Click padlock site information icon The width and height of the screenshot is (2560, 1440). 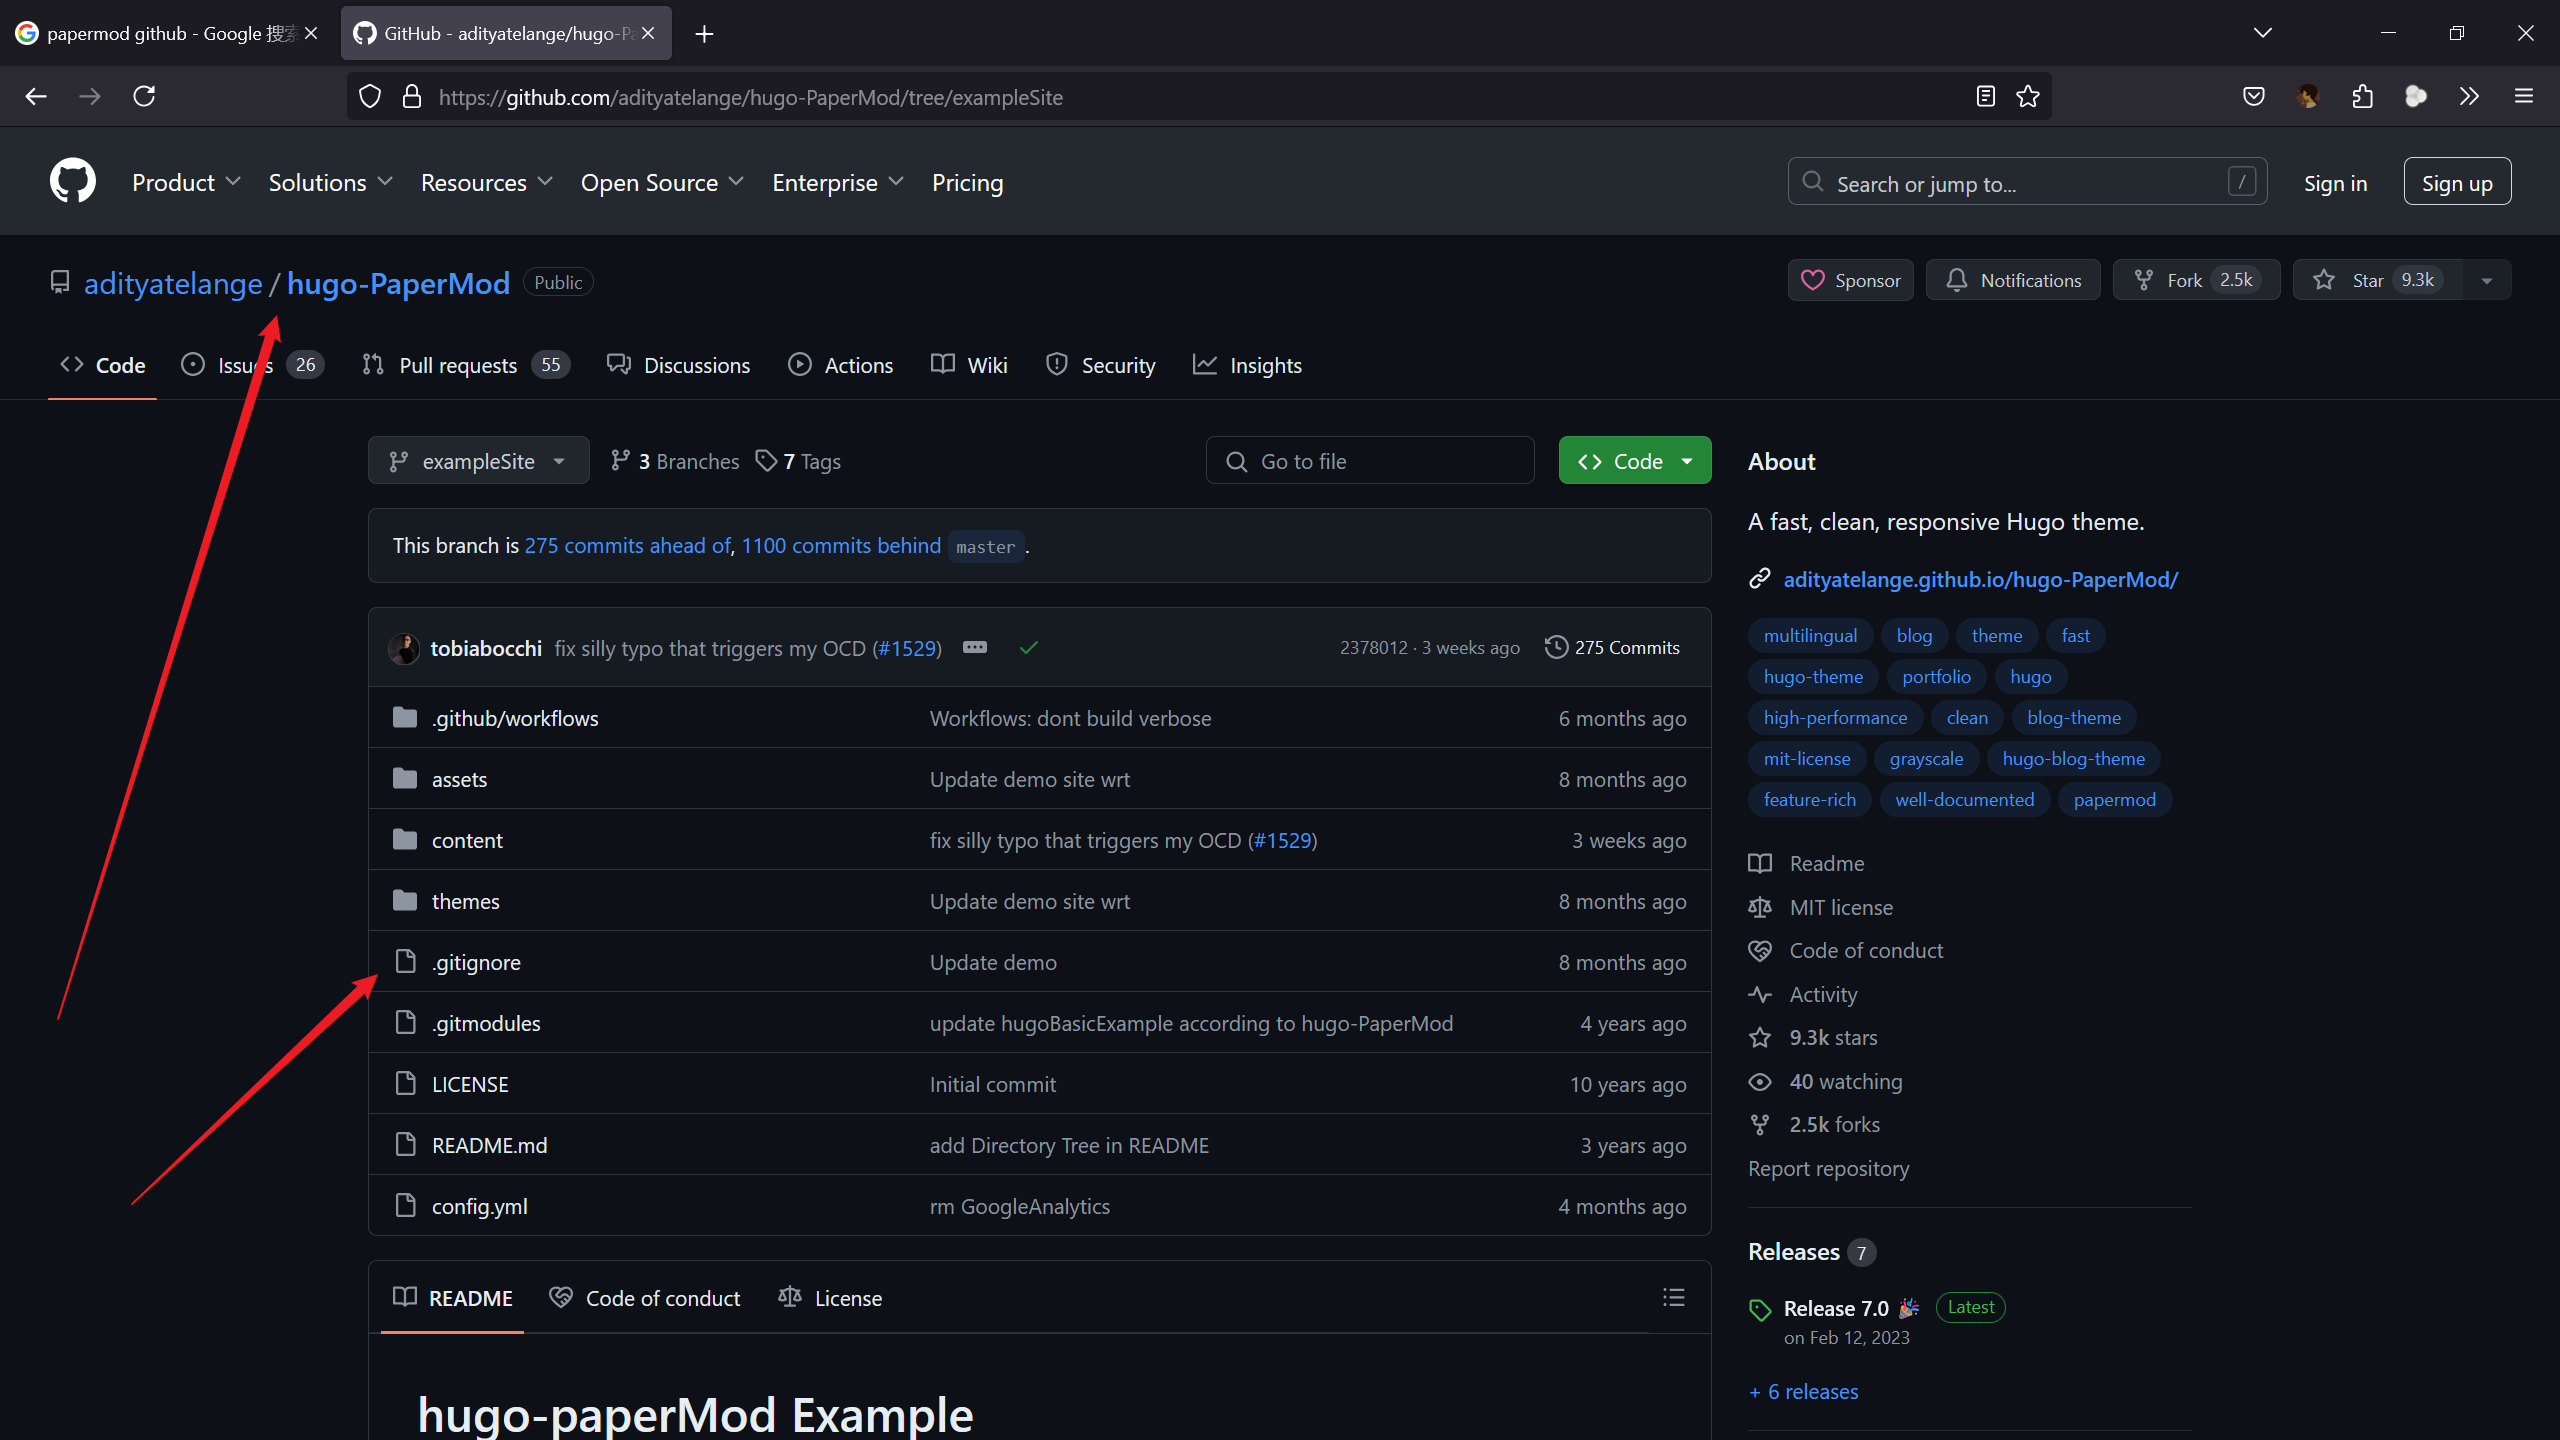411,96
